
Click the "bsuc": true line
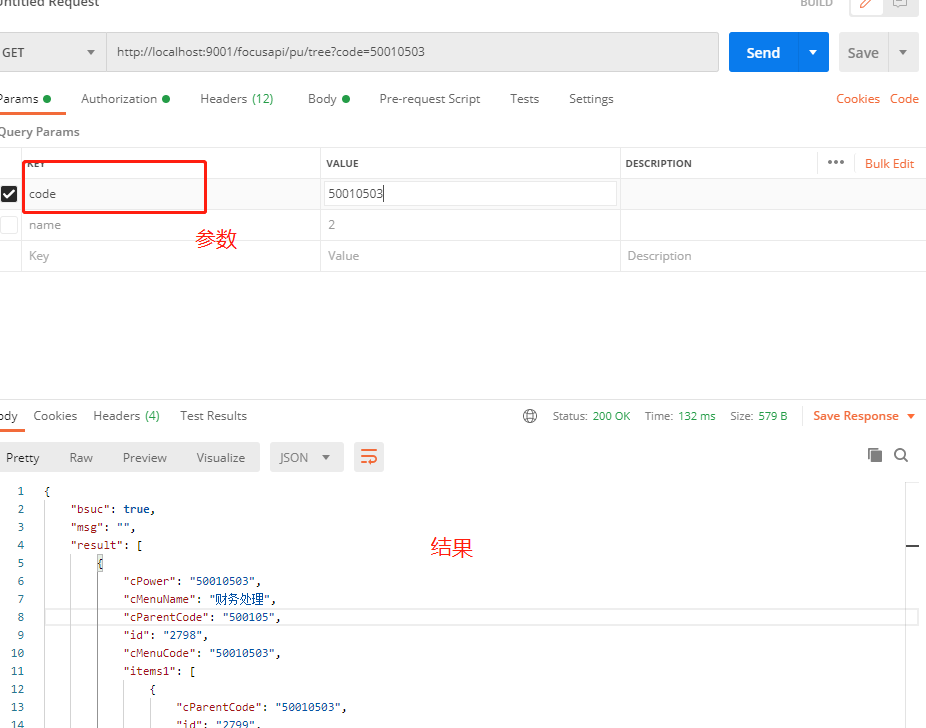pos(113,509)
